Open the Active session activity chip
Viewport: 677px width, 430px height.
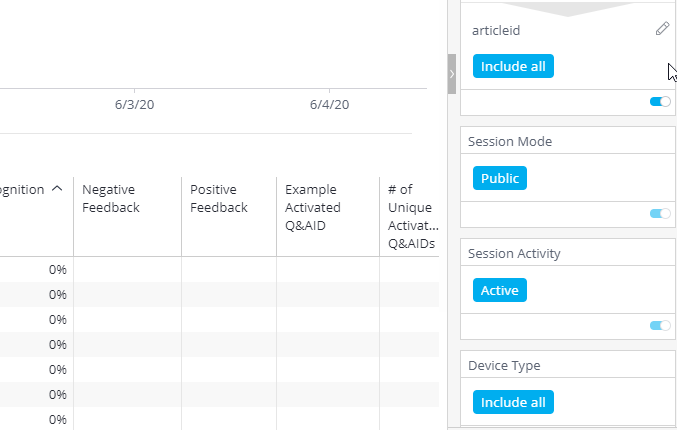pyautogui.click(x=500, y=290)
